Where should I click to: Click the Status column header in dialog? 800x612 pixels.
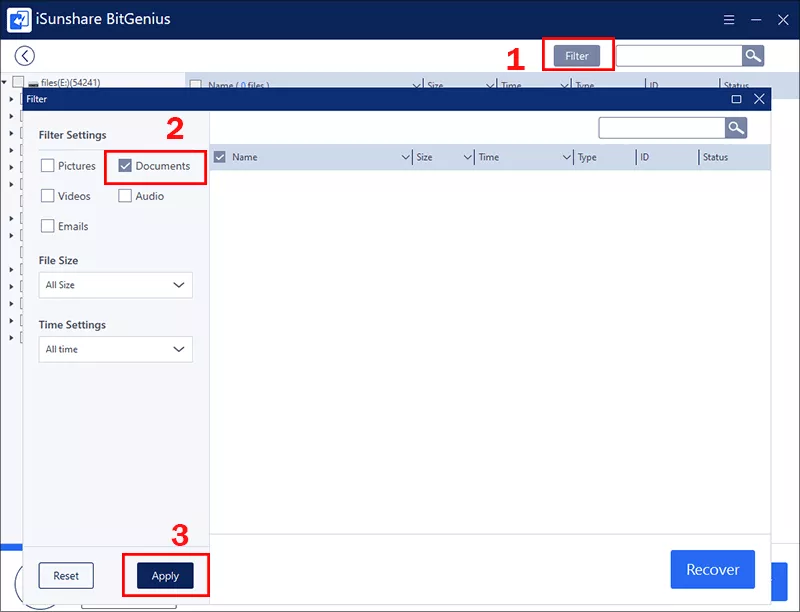715,157
